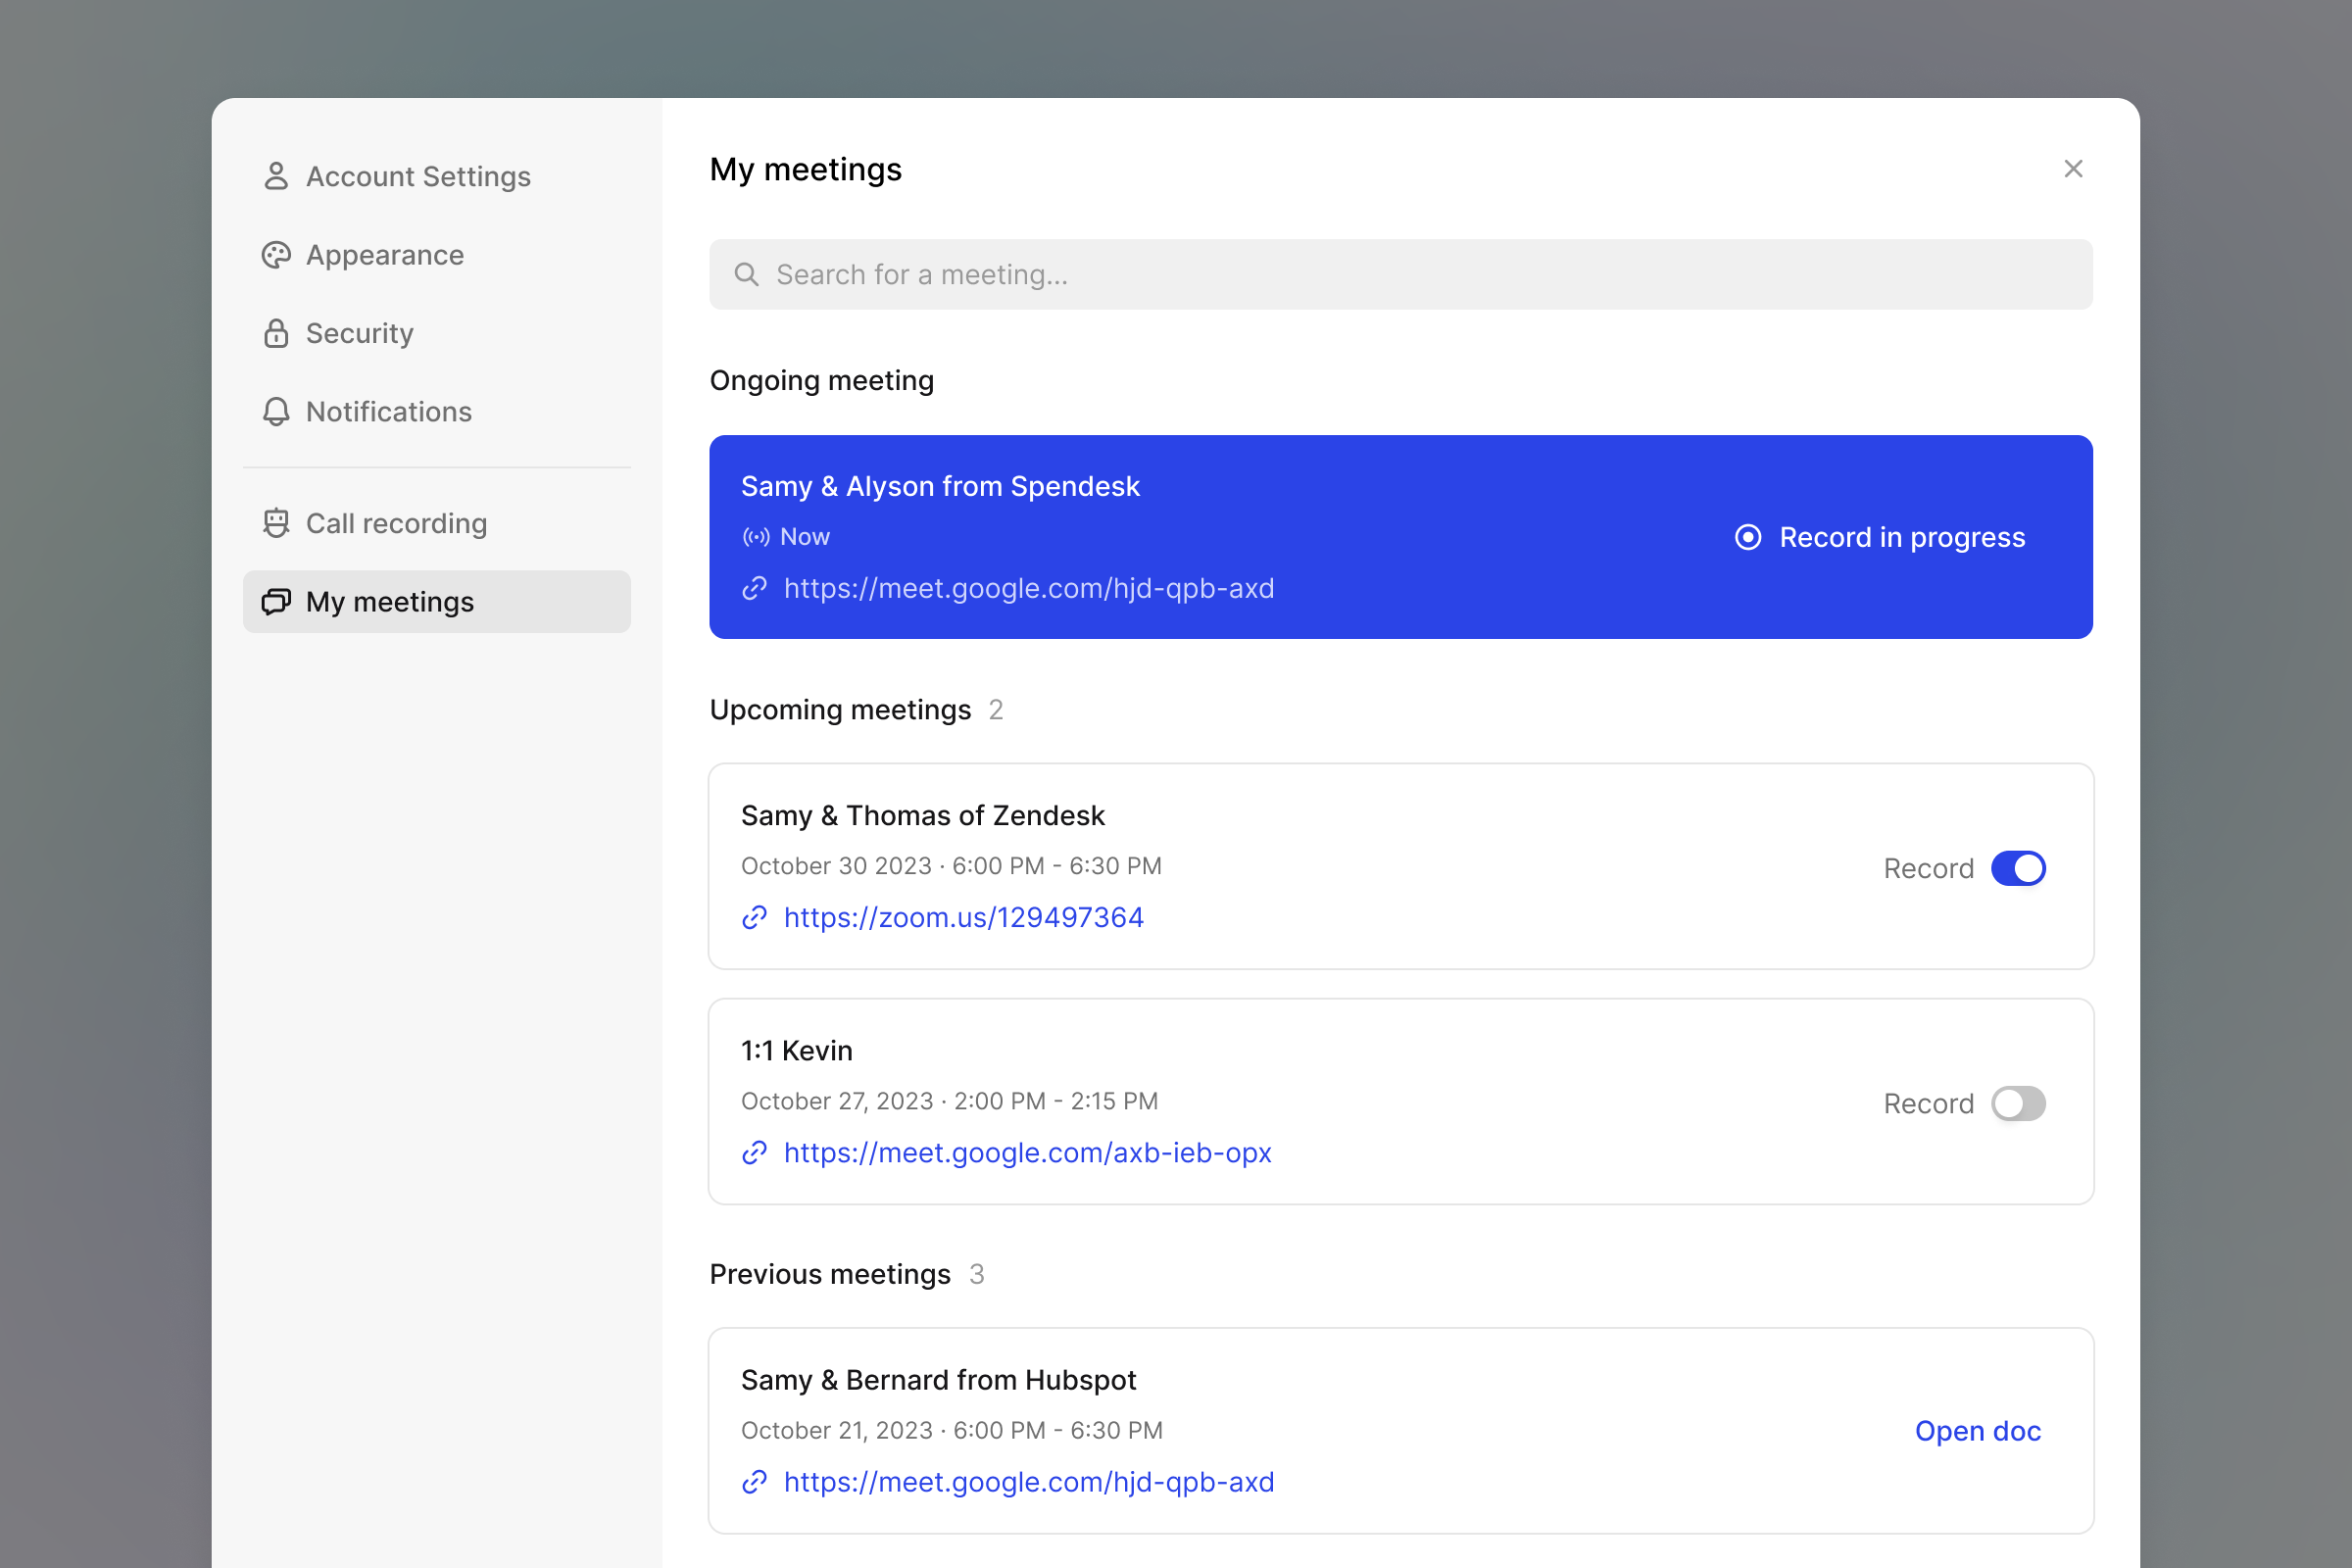The width and height of the screenshot is (2352, 1568).
Task: Close the My meetings dialog
Action: [x=2073, y=169]
